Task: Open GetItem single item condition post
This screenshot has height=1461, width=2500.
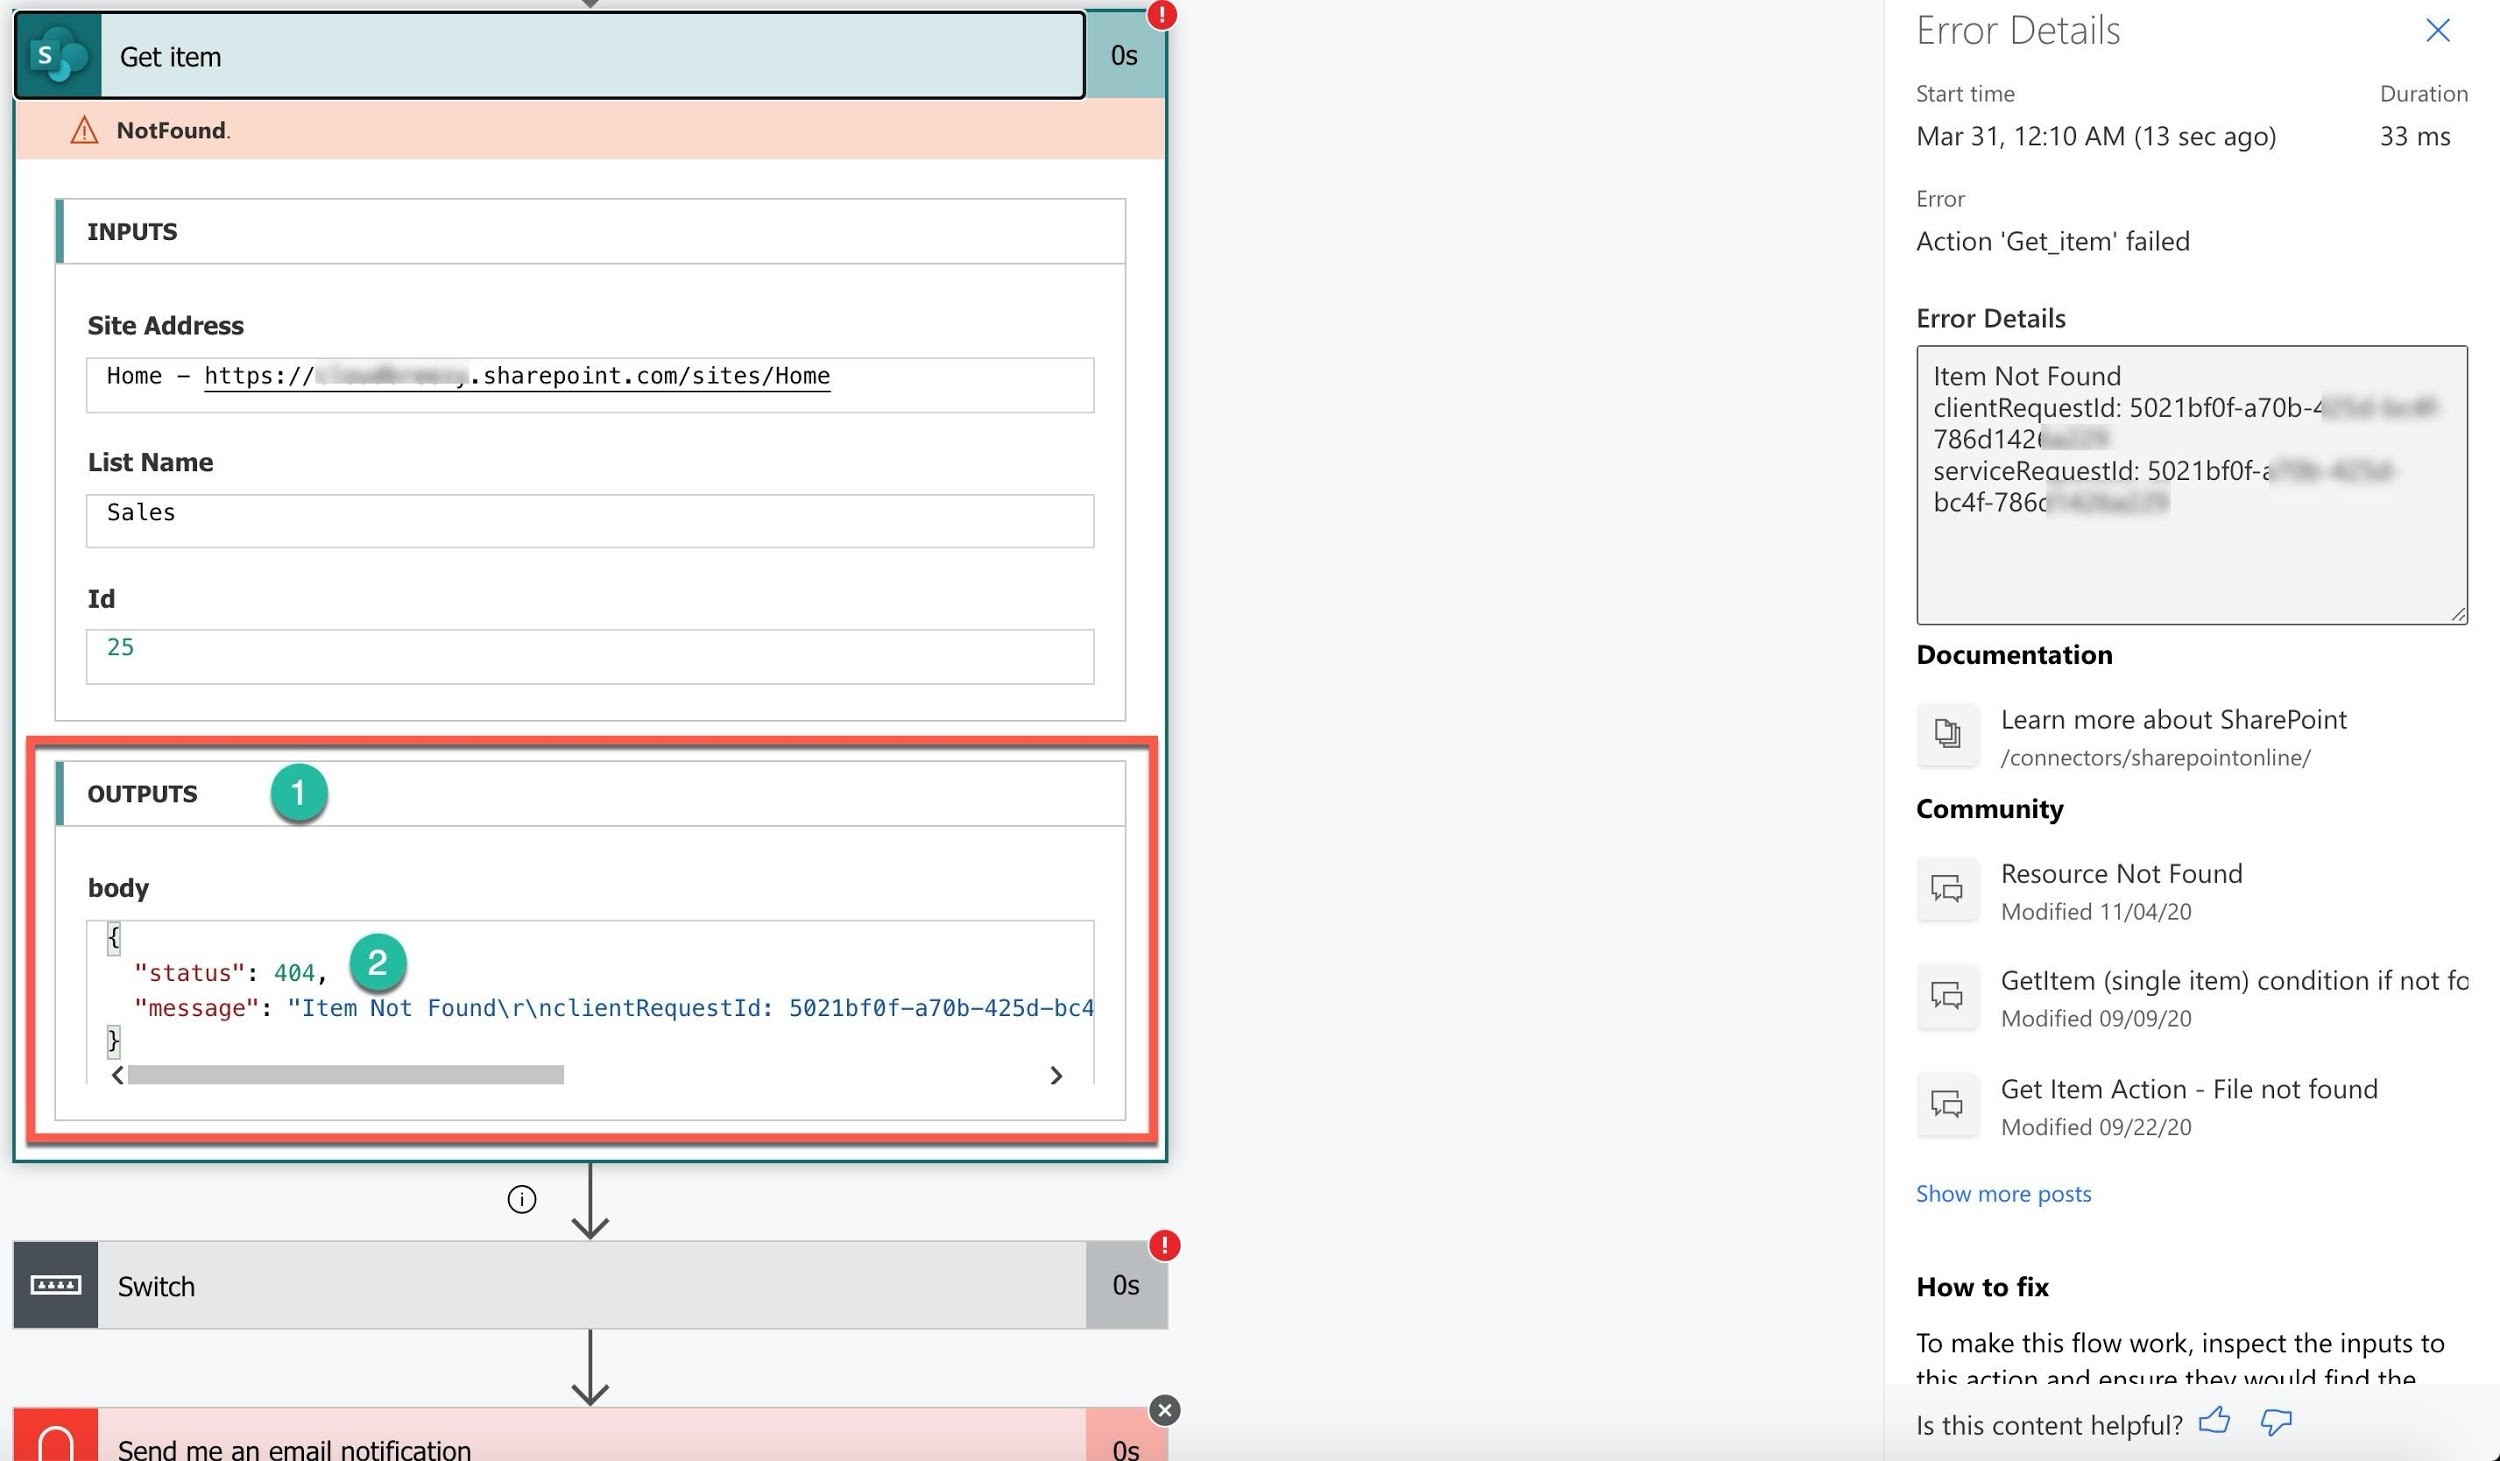Action: point(2234,981)
